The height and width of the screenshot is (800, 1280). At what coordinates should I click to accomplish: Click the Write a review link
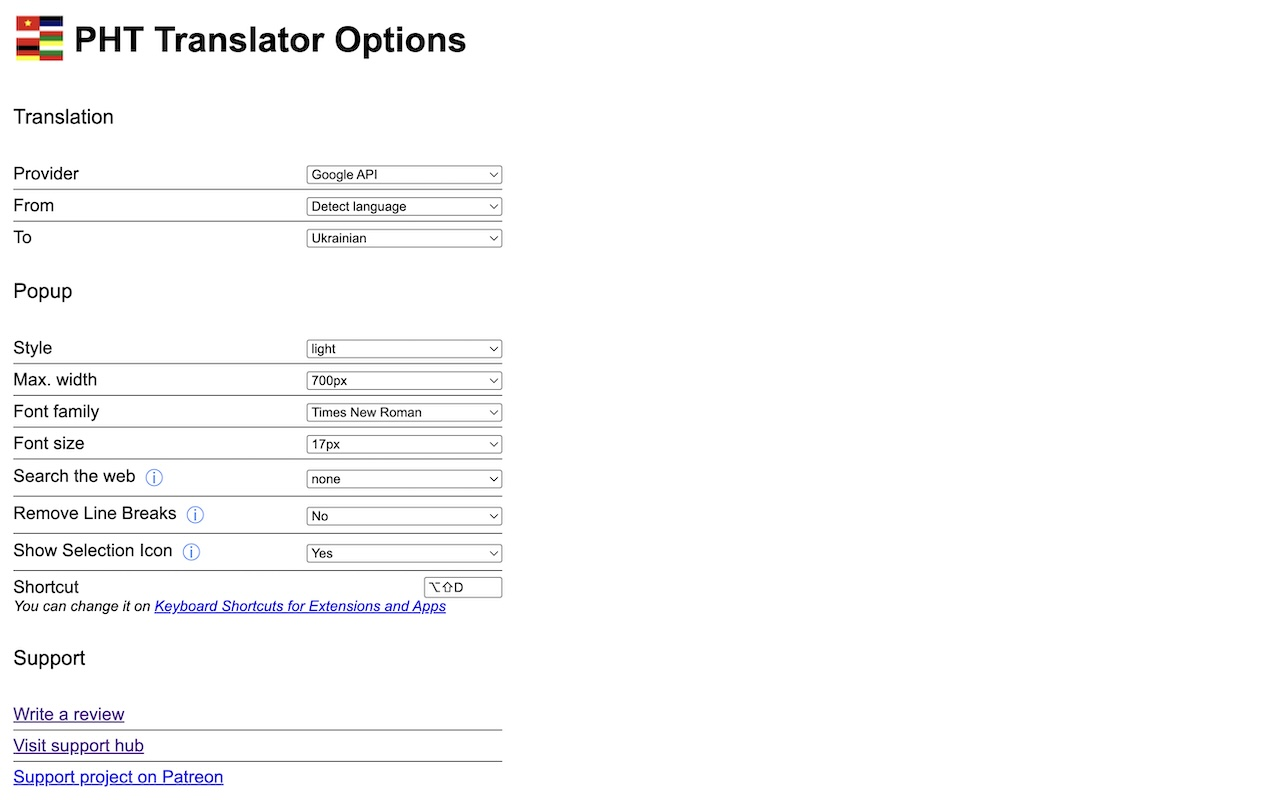pyautogui.click(x=68, y=714)
